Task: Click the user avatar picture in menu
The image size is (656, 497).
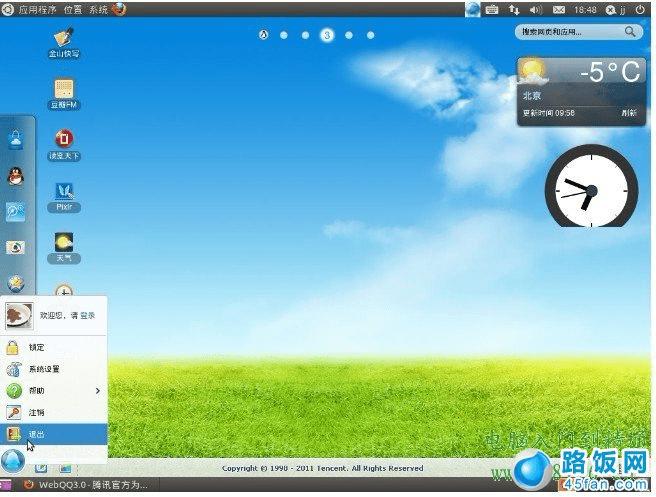Action: 19,316
